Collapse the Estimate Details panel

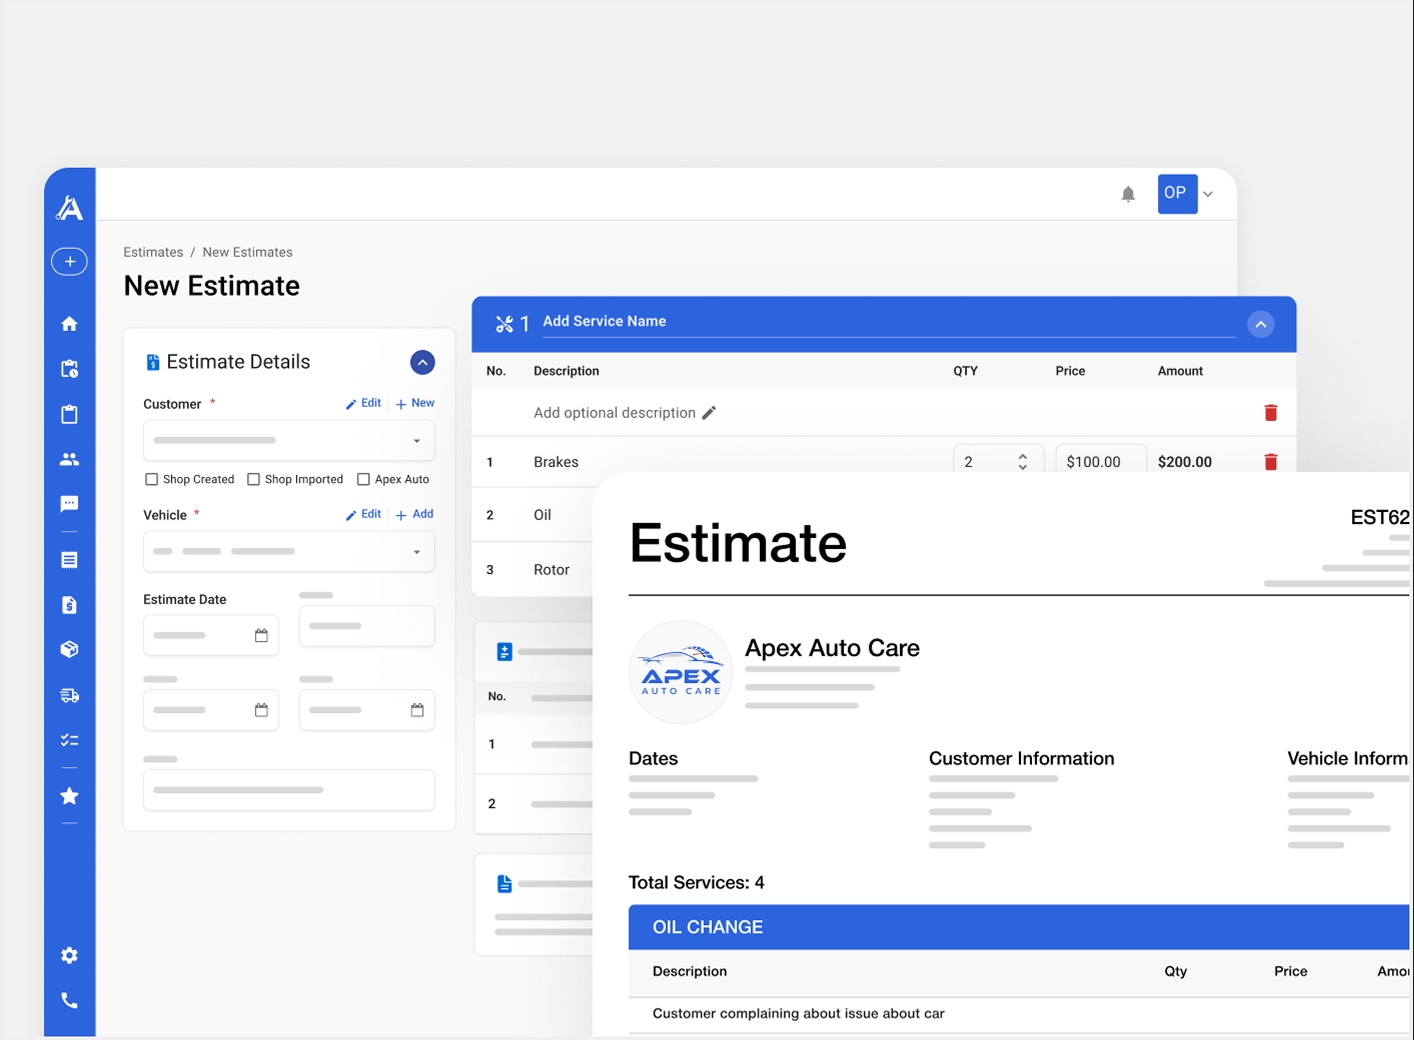(422, 362)
